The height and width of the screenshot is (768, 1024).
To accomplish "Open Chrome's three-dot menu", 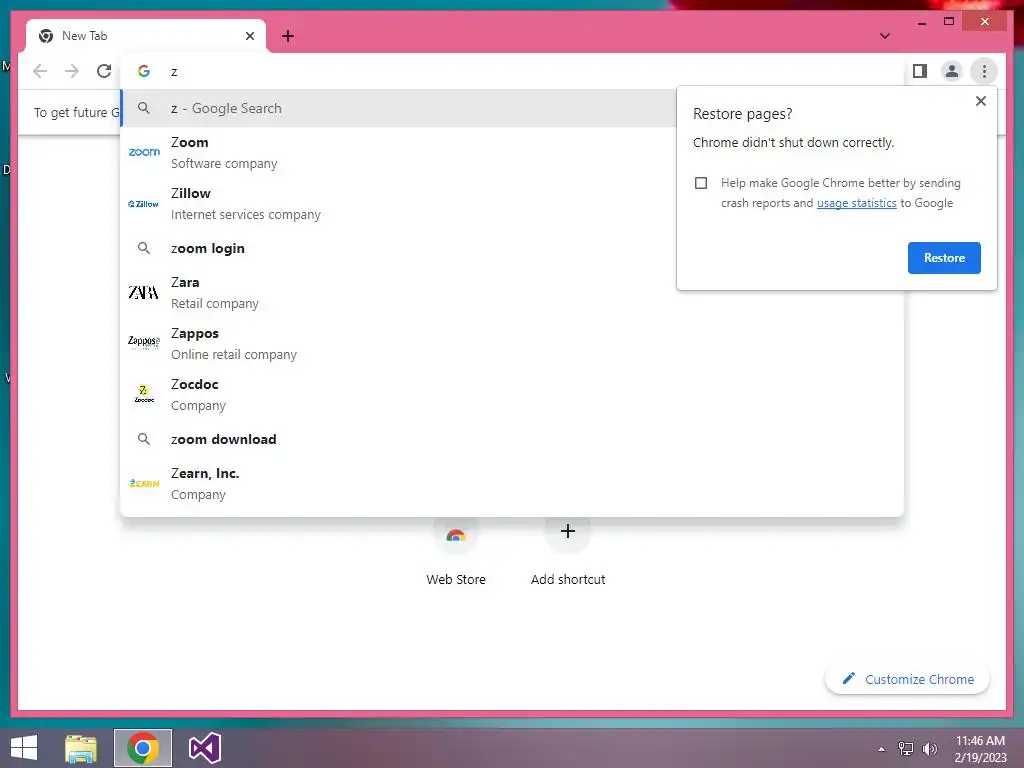I will [984, 71].
